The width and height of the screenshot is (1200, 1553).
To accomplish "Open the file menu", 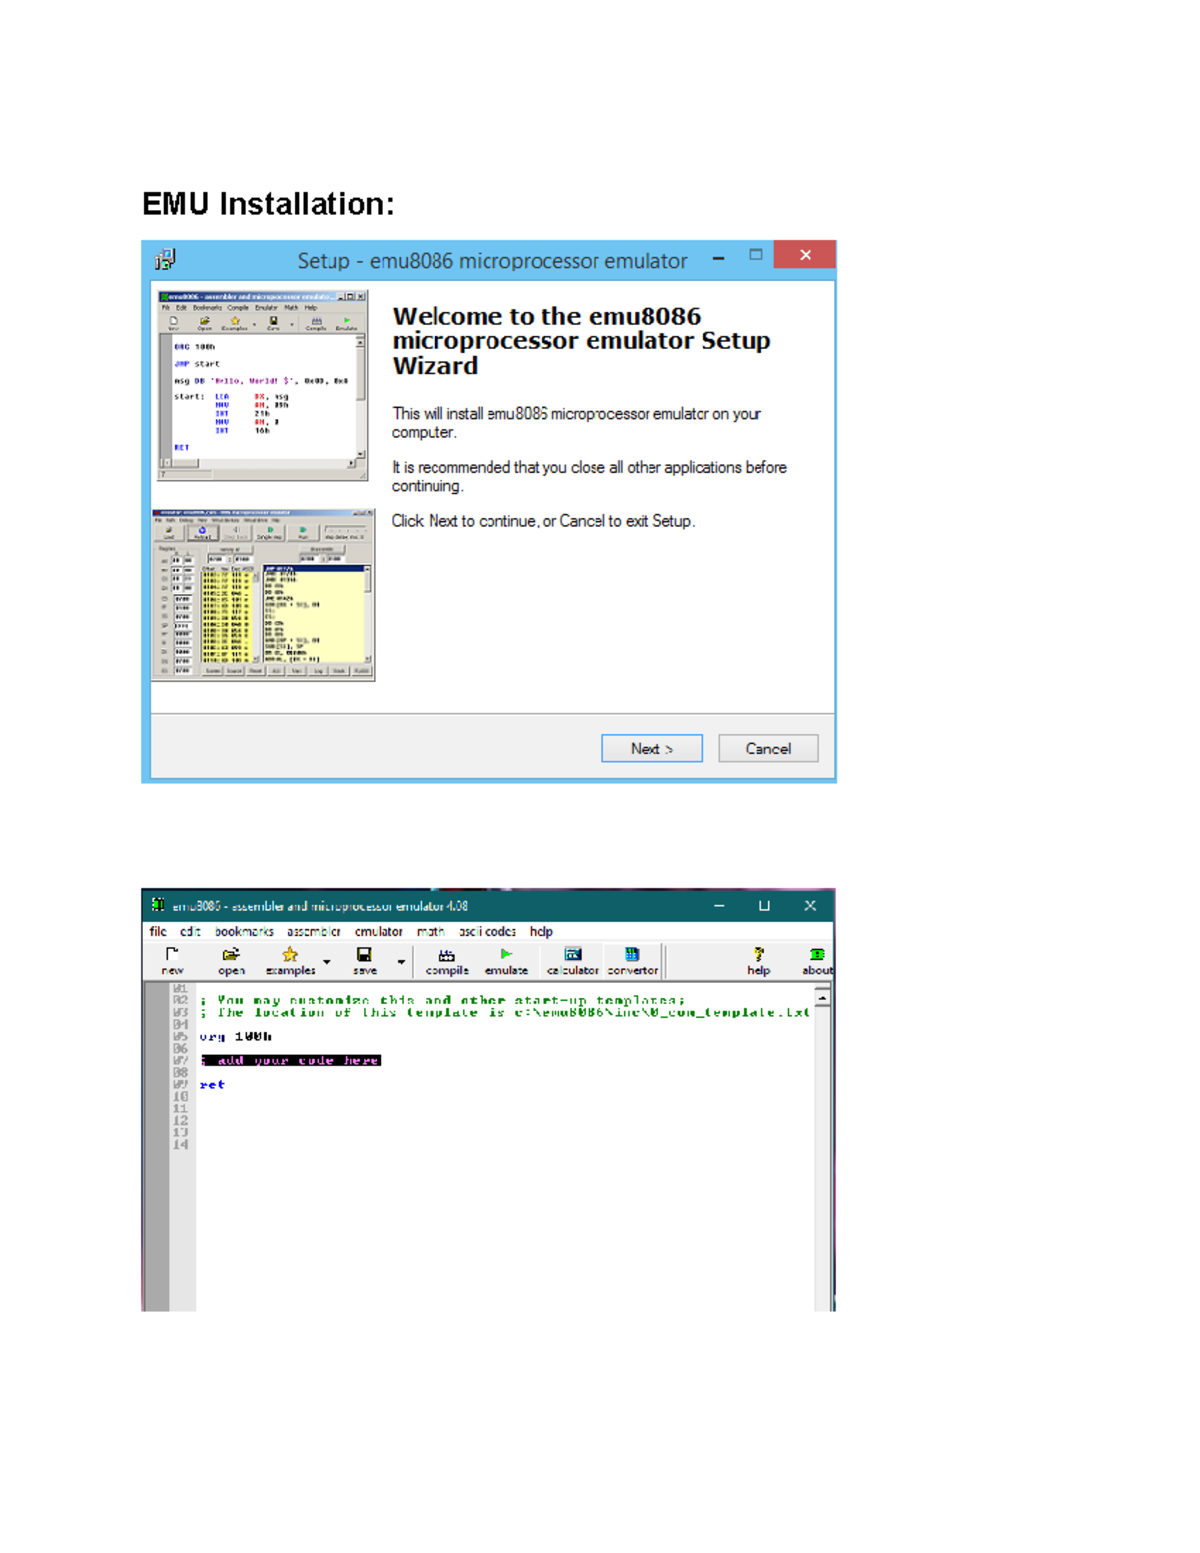I will point(158,931).
